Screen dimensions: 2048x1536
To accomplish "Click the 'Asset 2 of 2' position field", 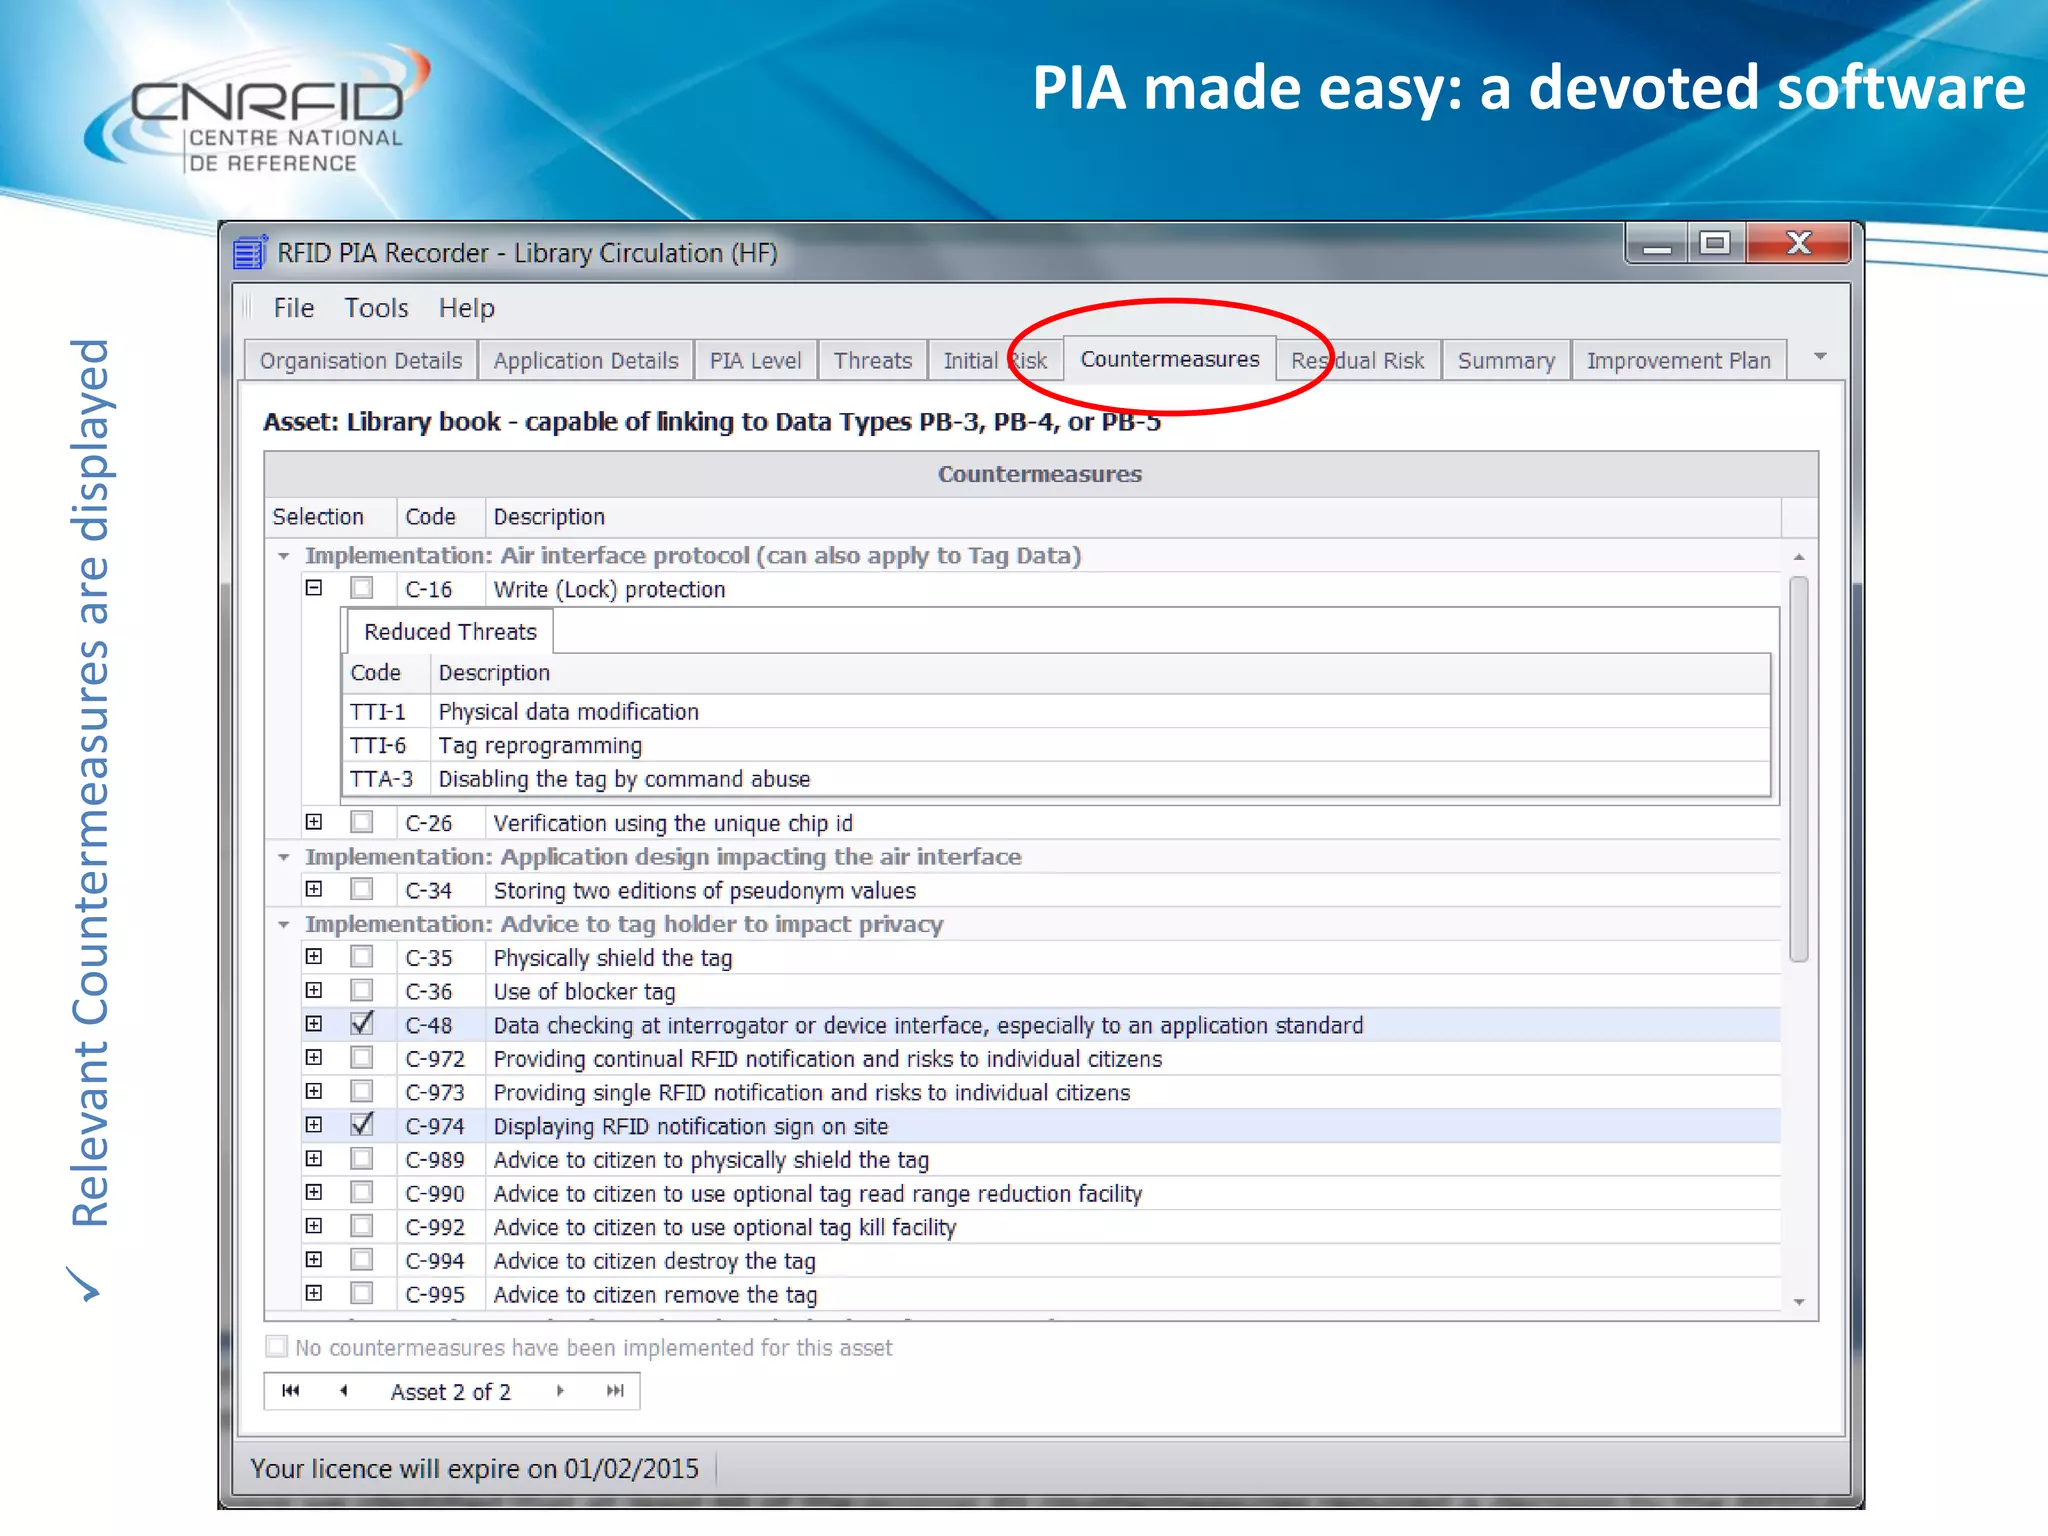I will tap(451, 1392).
